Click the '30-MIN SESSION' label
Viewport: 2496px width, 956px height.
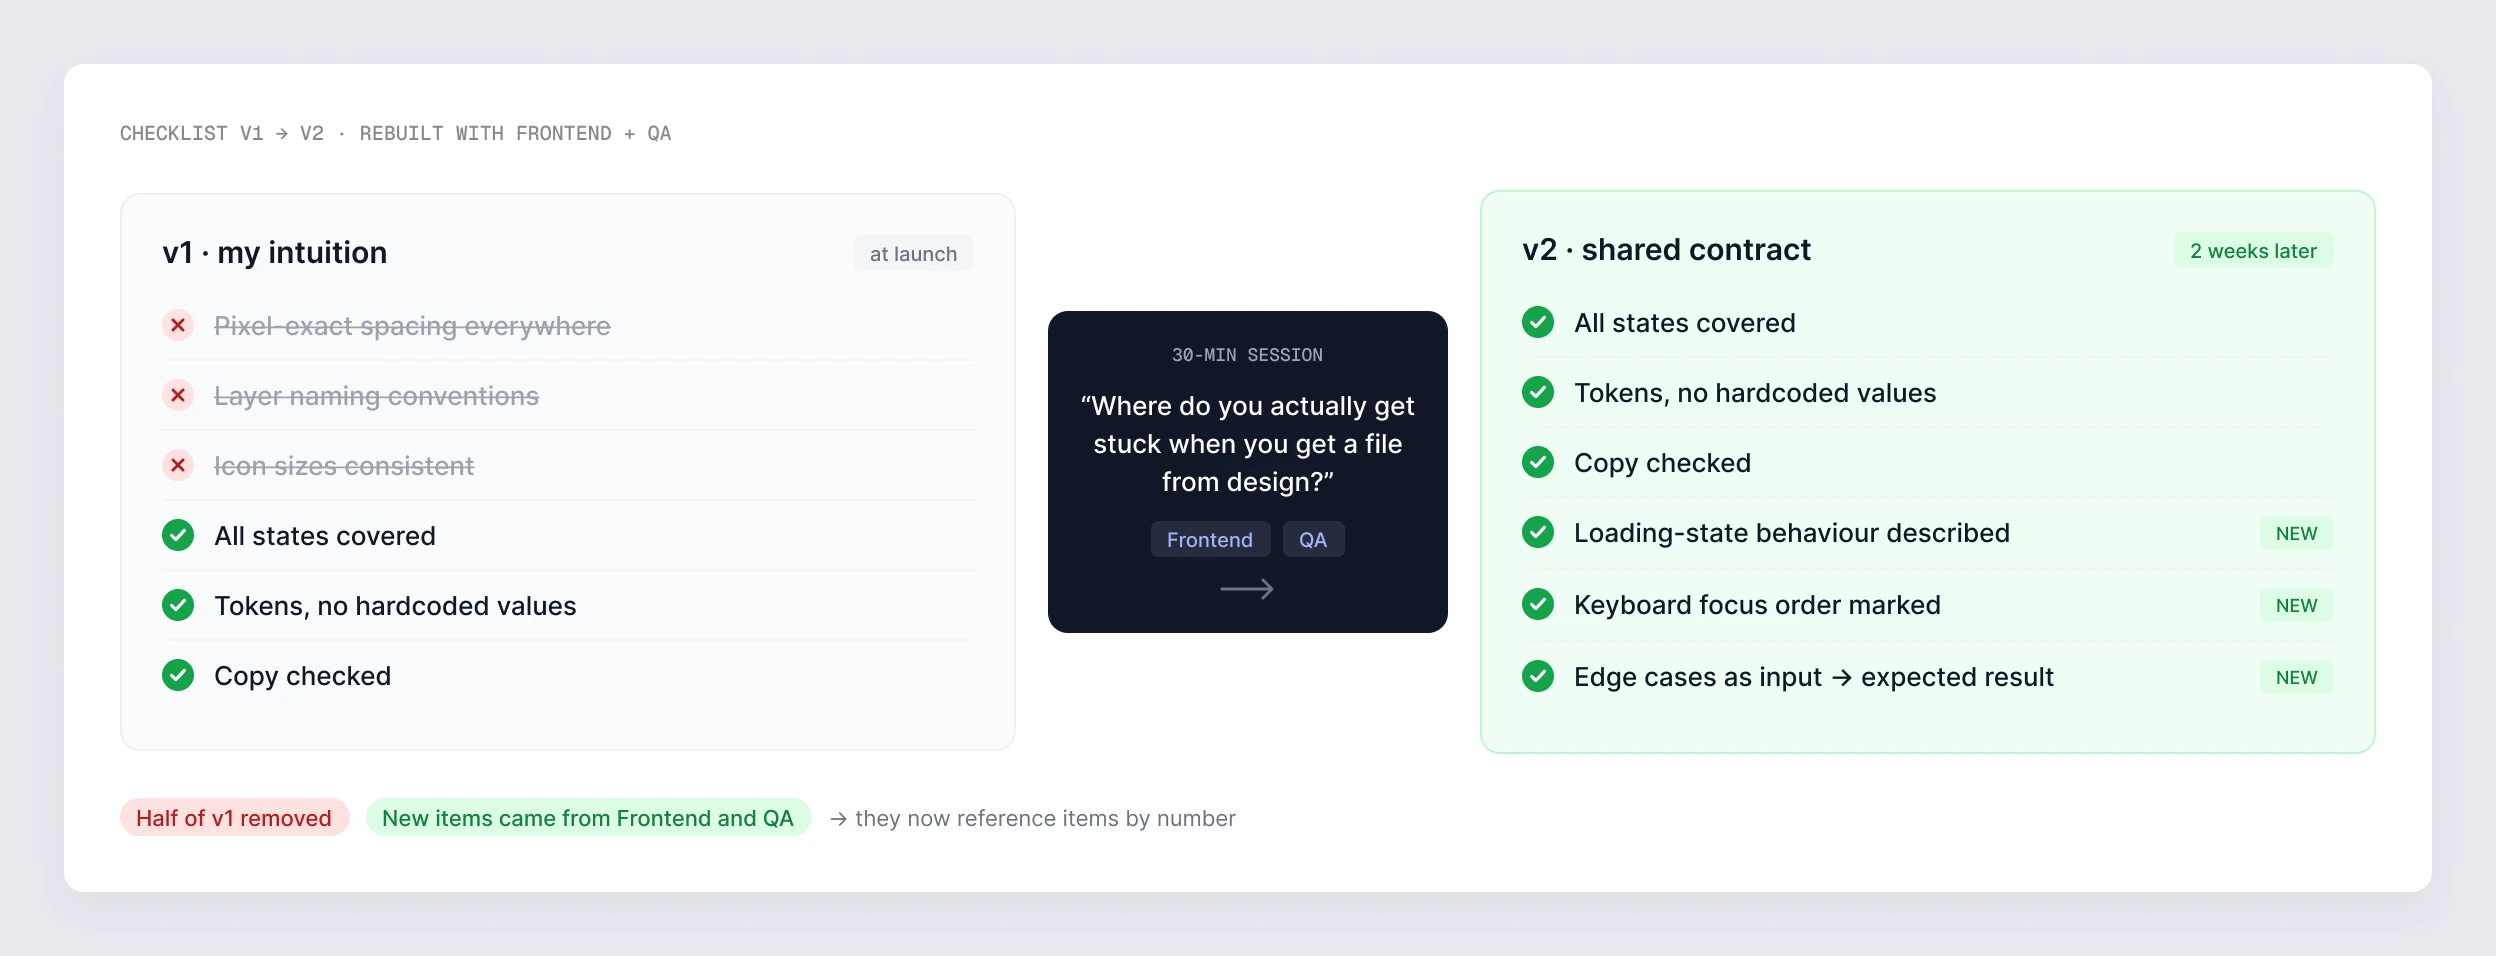click(1247, 355)
